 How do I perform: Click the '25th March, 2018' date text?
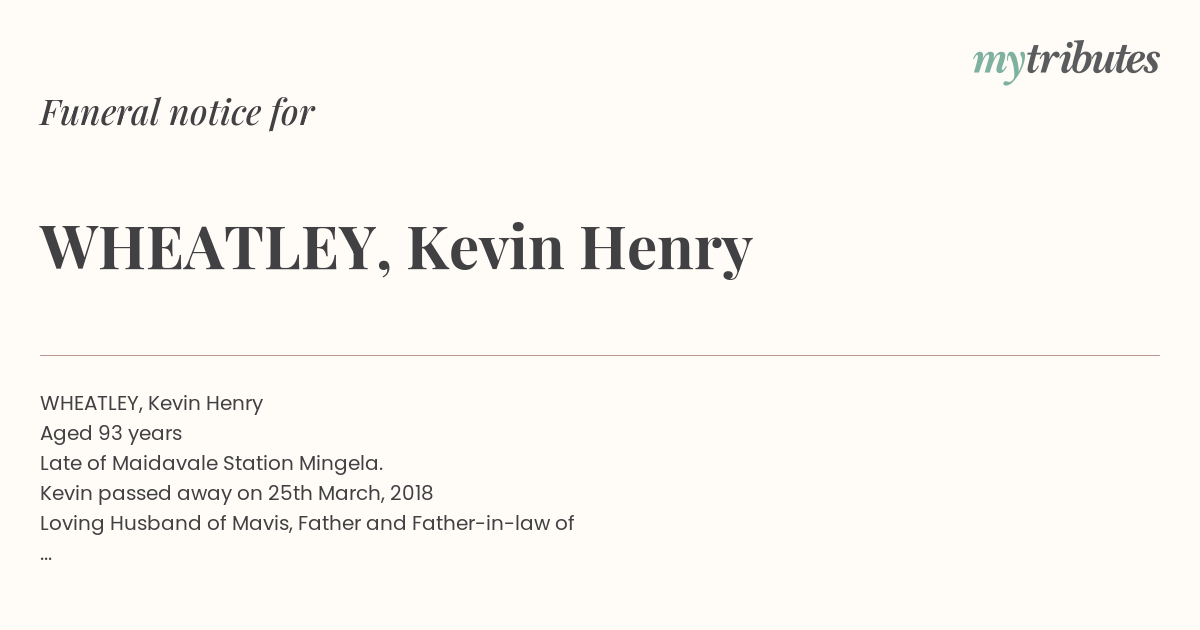coord(349,493)
